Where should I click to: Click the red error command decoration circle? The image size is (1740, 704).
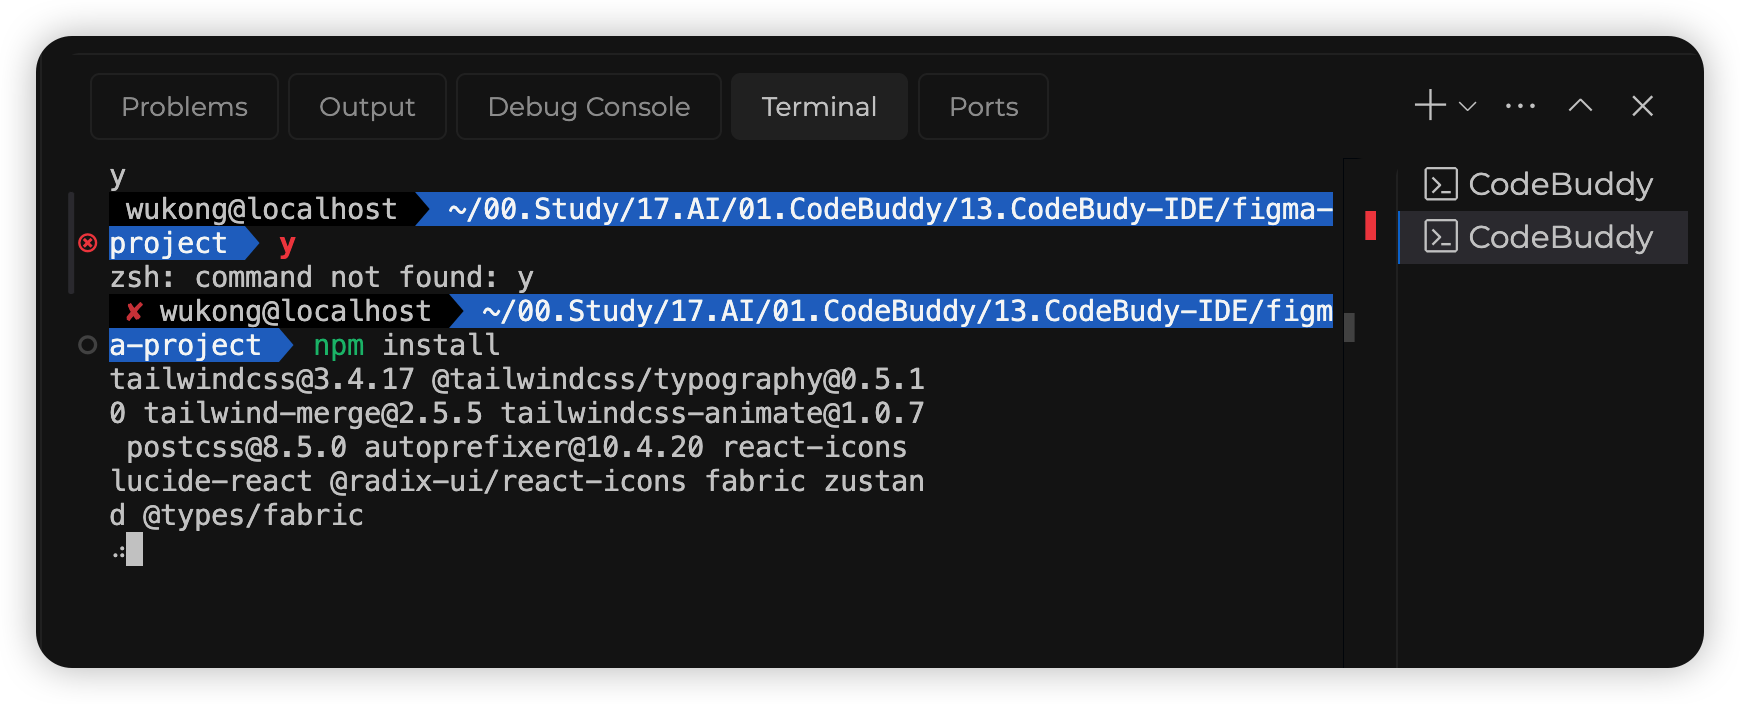click(x=88, y=243)
